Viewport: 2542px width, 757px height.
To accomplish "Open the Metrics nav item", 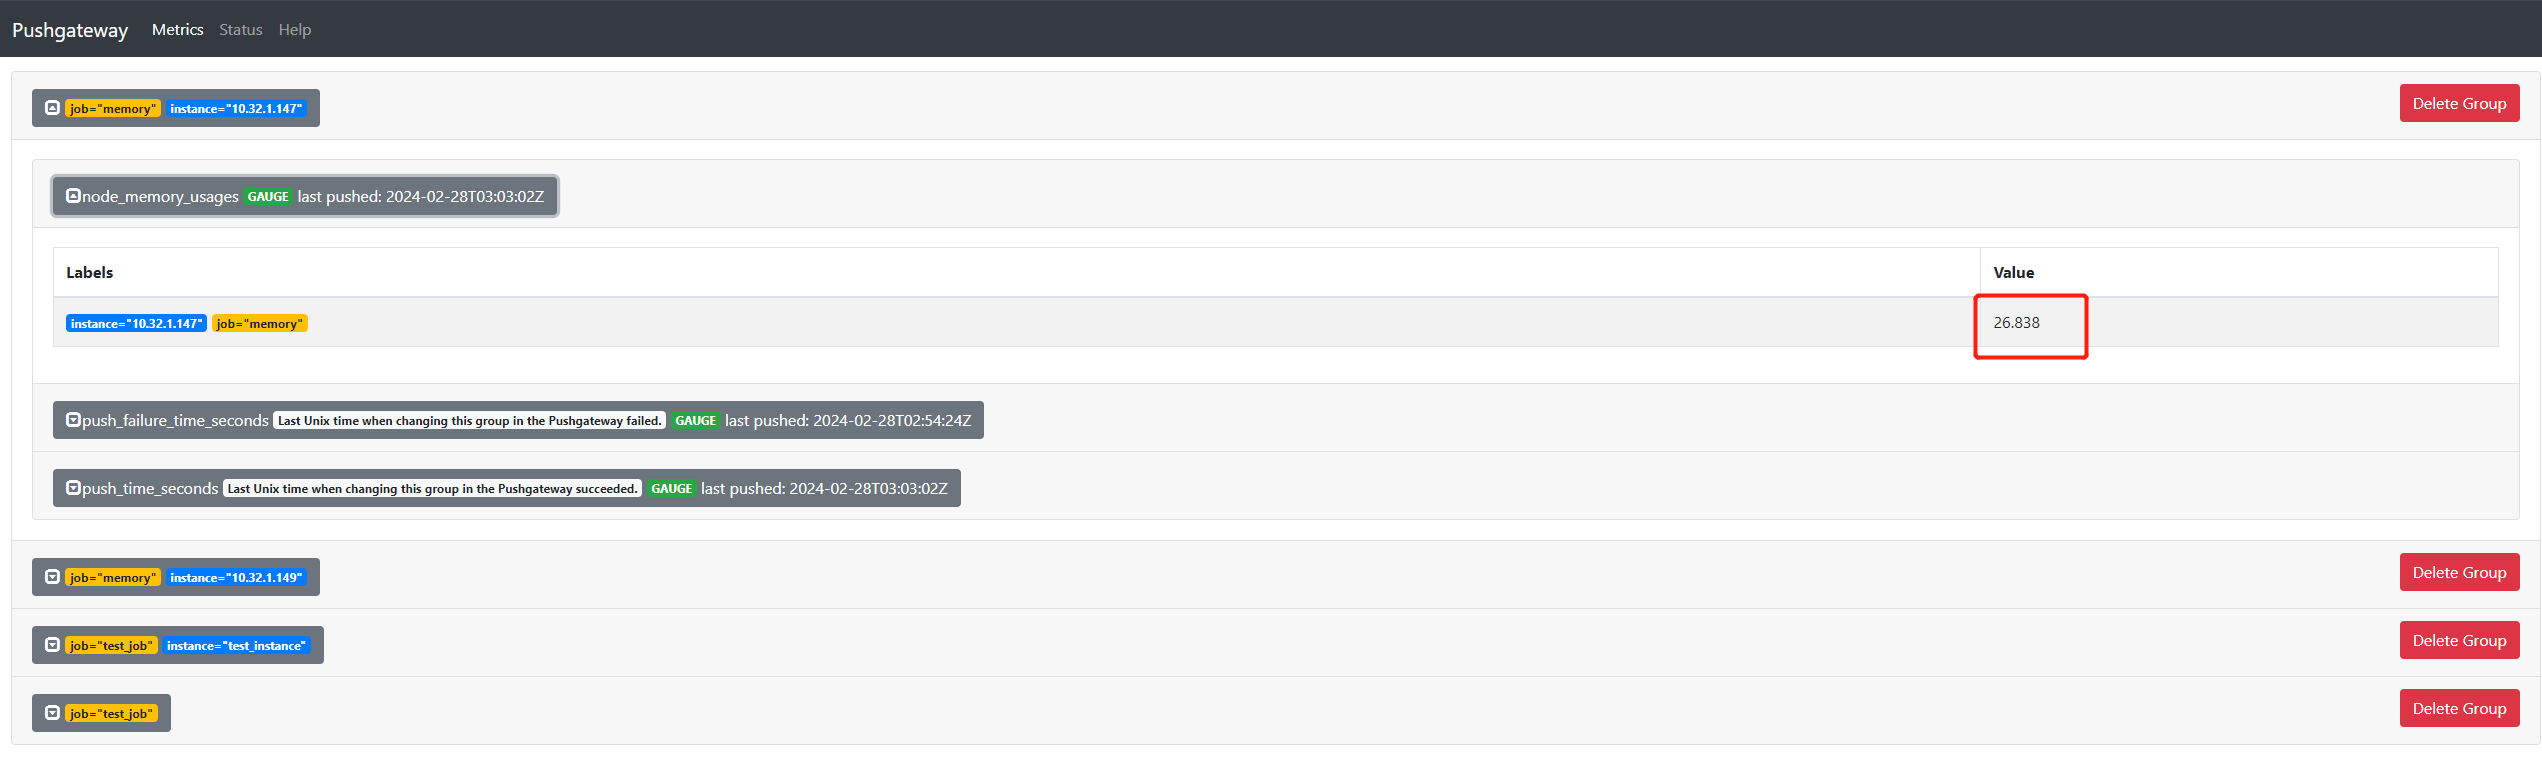I will (x=177, y=30).
